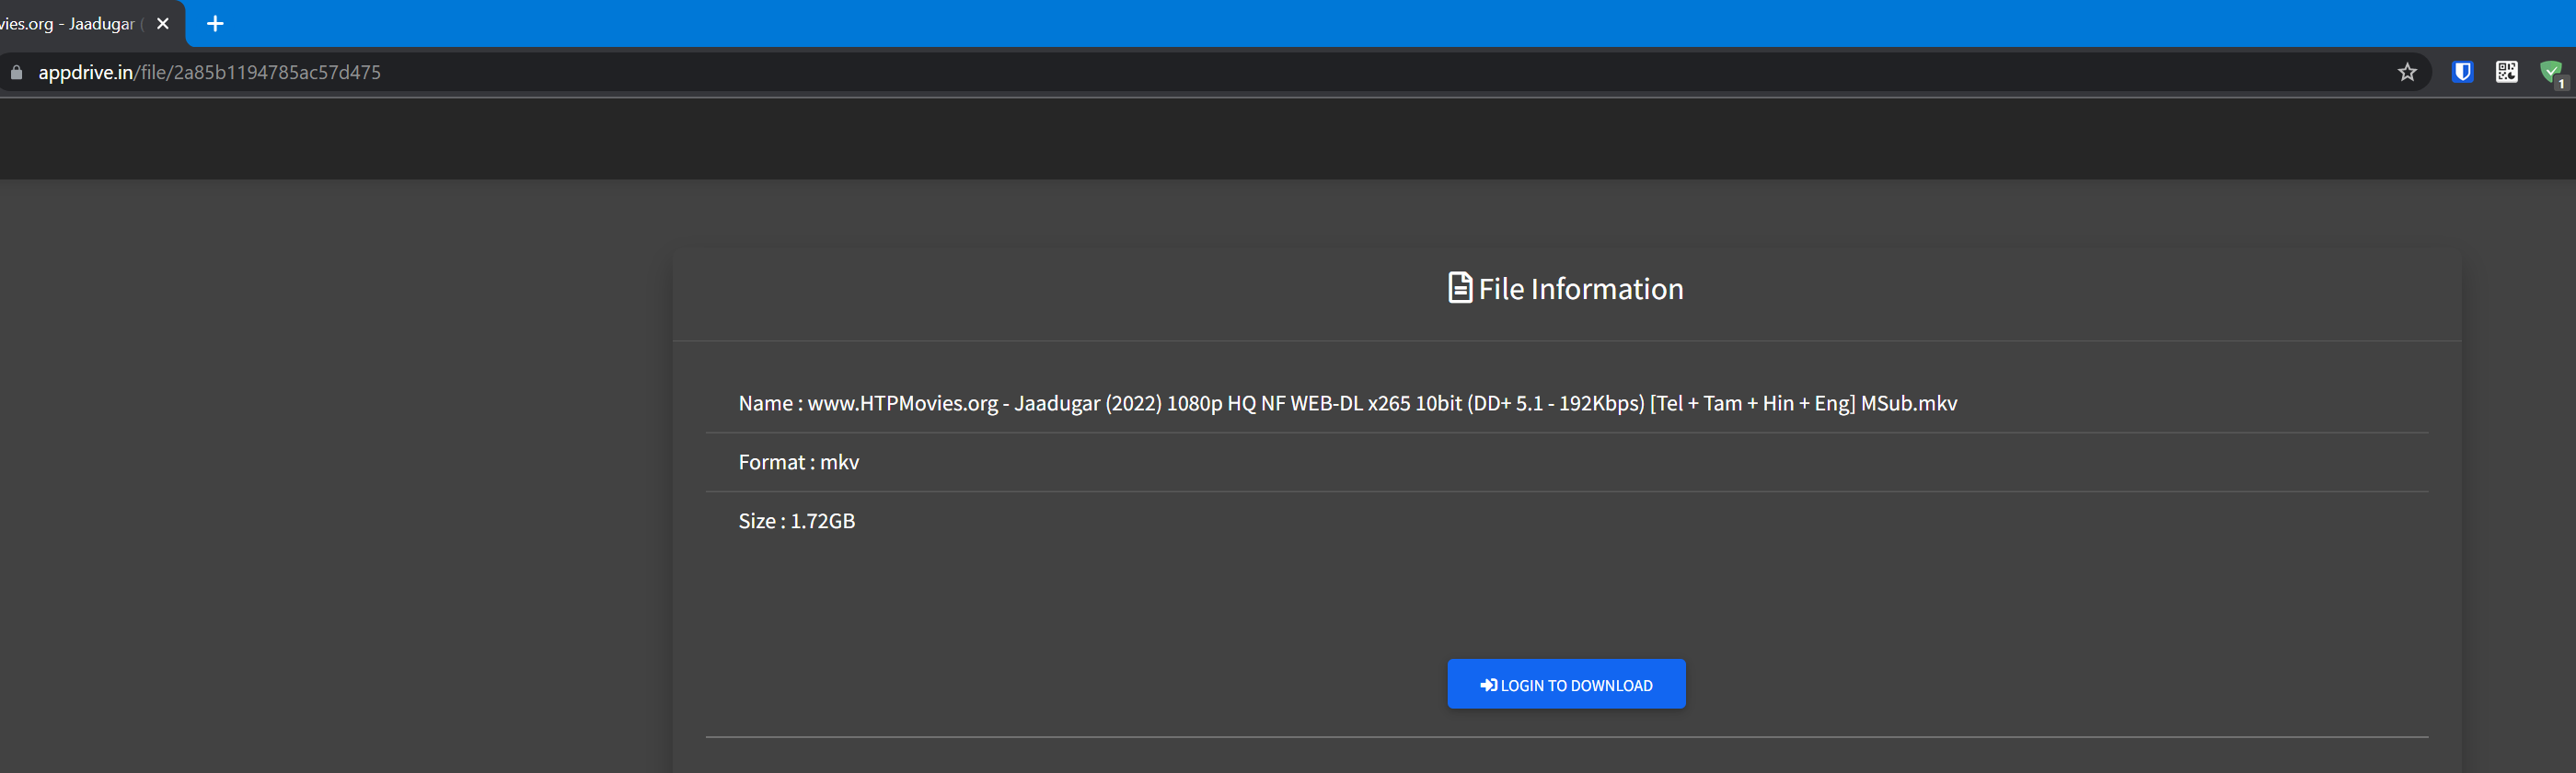
Task: Click the 'Format : mkv' text
Action: tap(798, 462)
